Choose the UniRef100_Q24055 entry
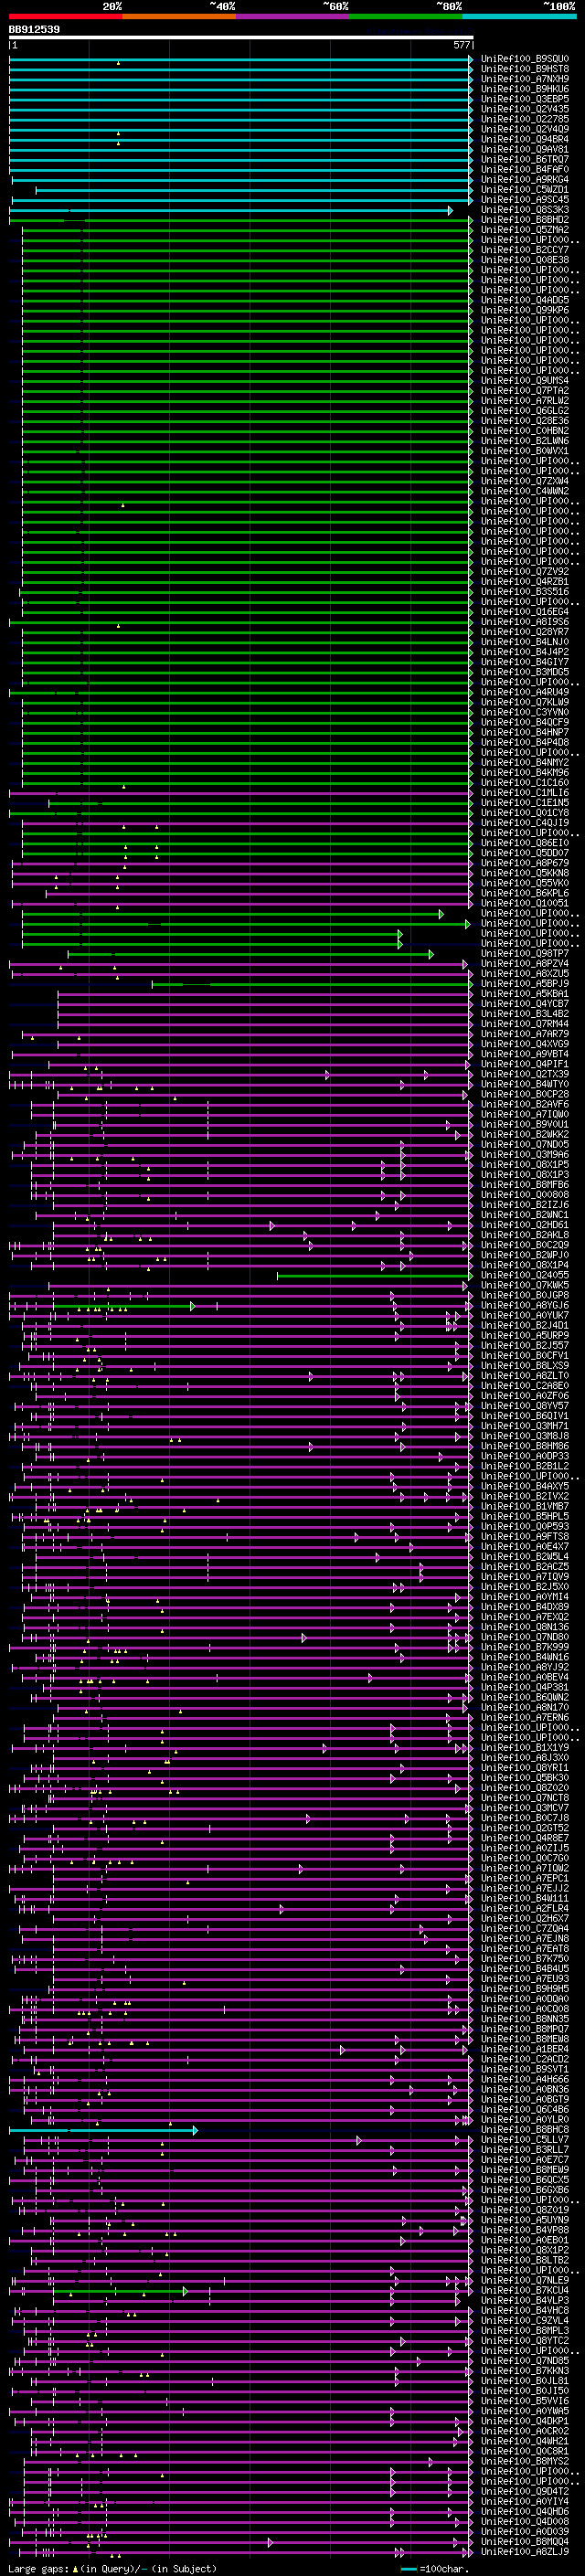This screenshot has height=2576, width=585. tap(525, 1275)
